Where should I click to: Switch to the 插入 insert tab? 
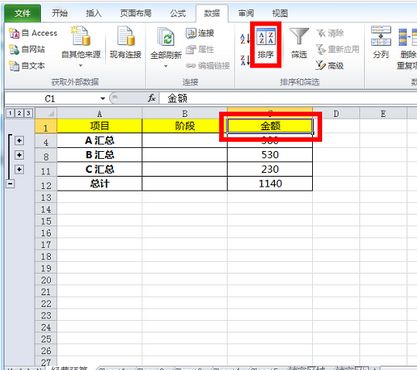(x=94, y=13)
